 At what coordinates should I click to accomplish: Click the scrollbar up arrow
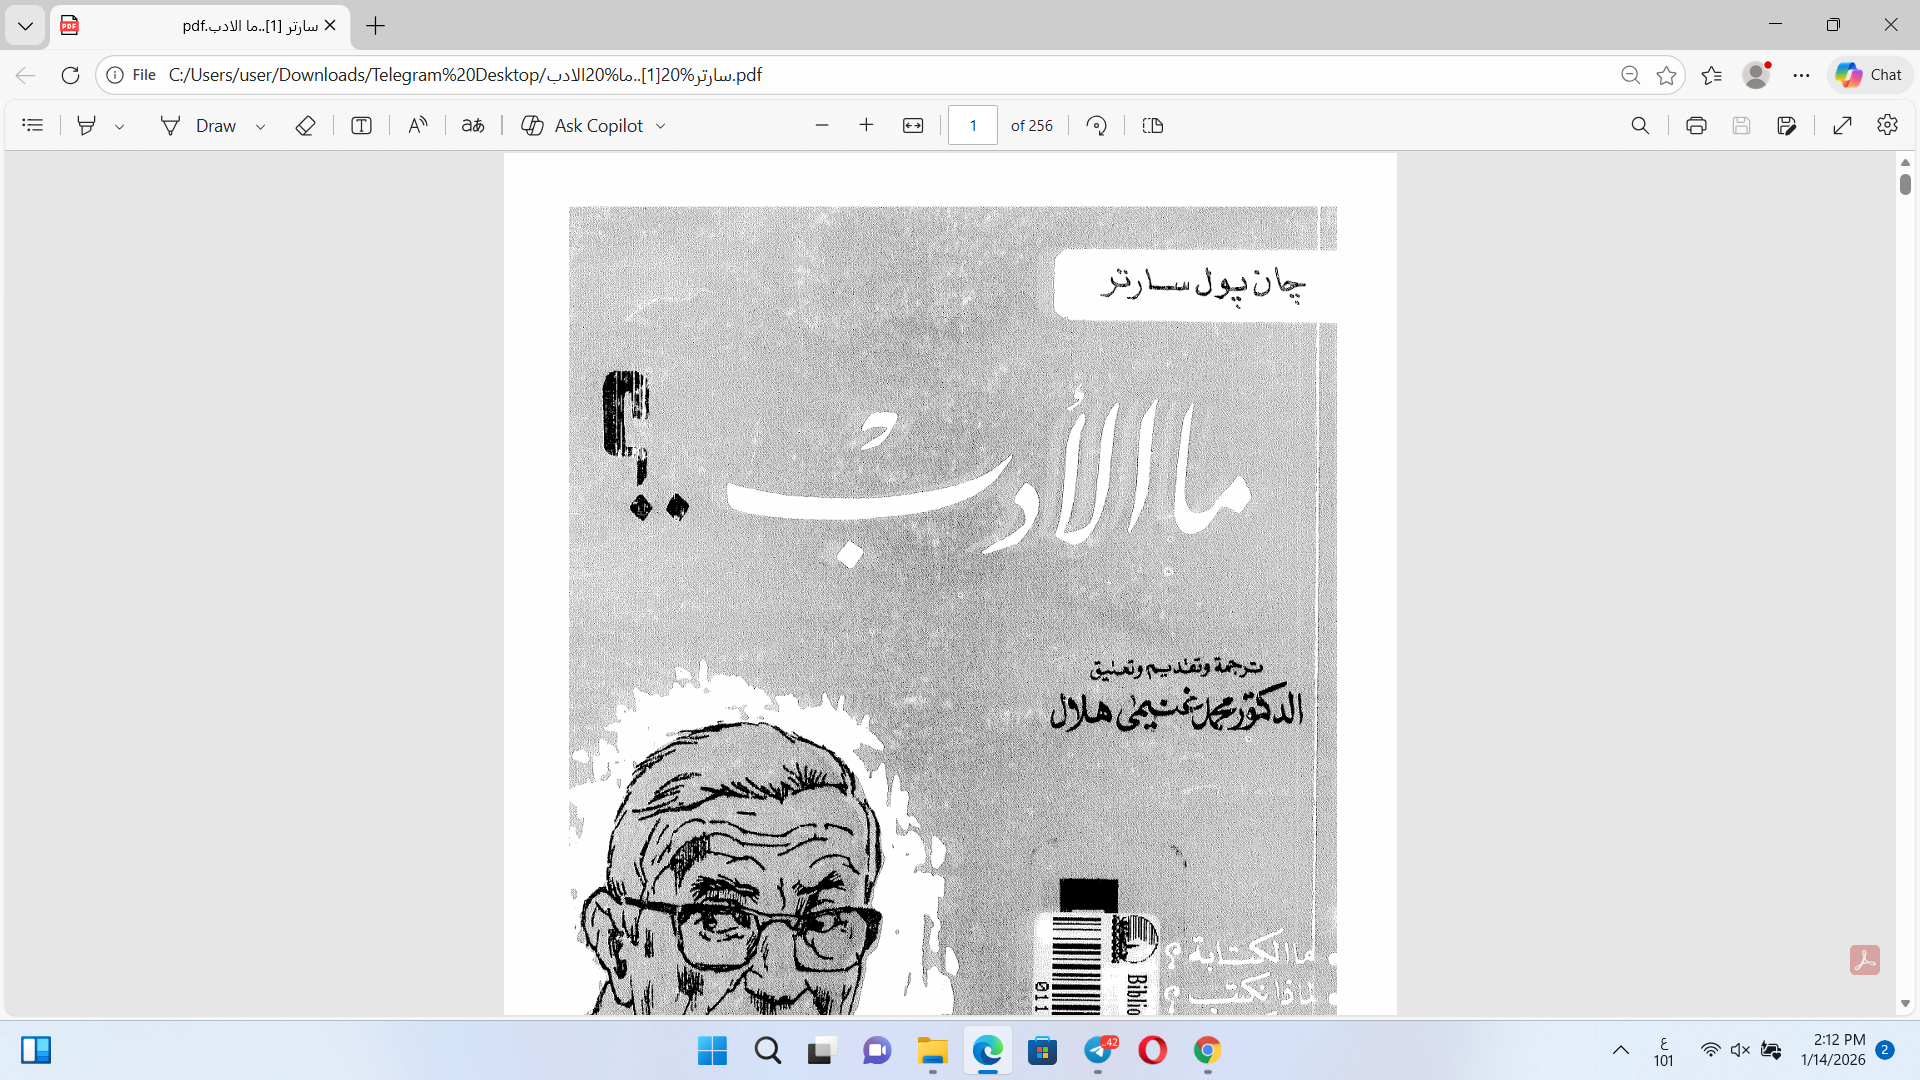click(1905, 162)
